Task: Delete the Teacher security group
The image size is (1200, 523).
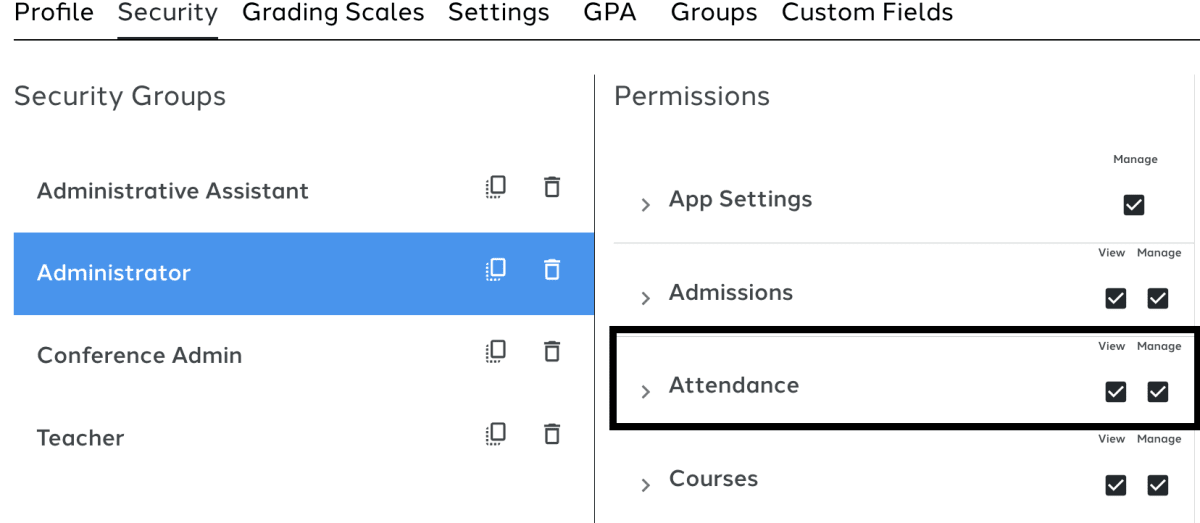Action: [551, 434]
